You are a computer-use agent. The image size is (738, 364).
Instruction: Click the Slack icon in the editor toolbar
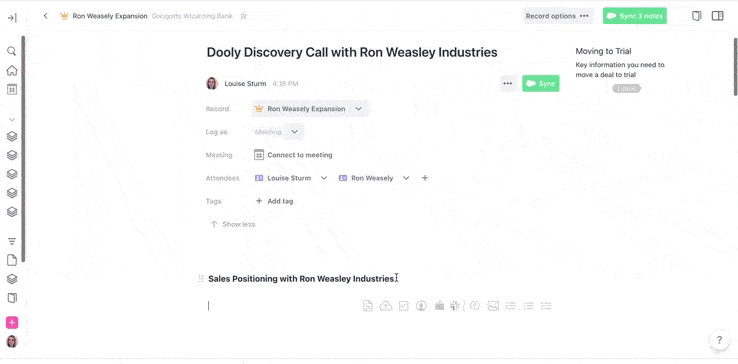(x=455, y=306)
